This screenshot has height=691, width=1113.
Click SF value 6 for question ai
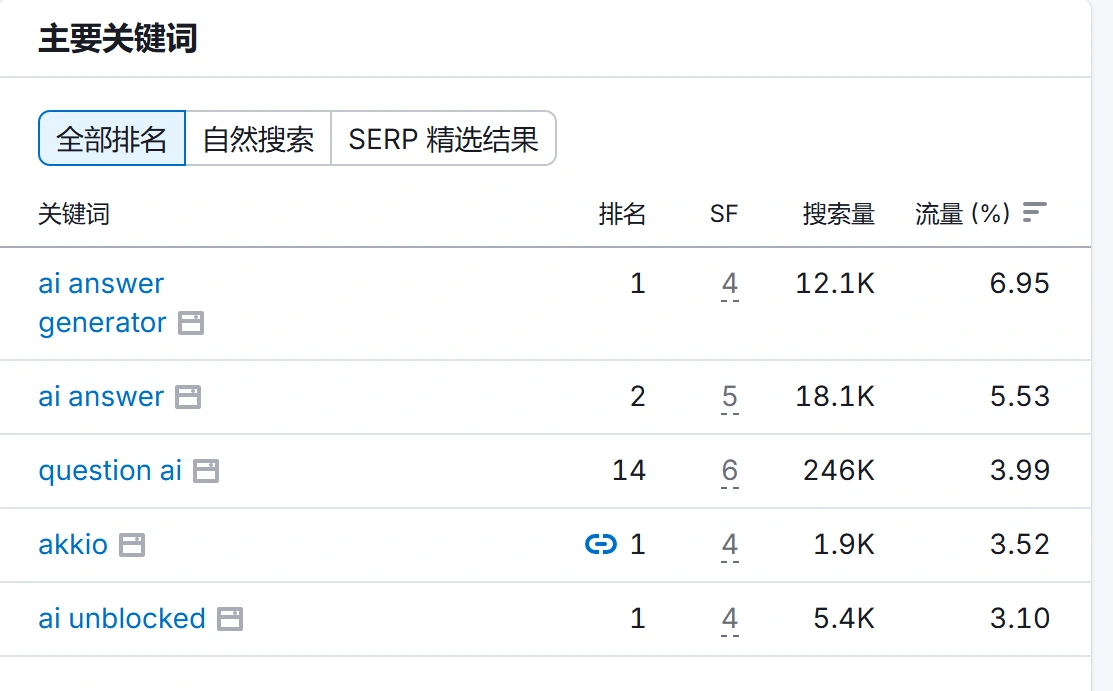click(730, 471)
